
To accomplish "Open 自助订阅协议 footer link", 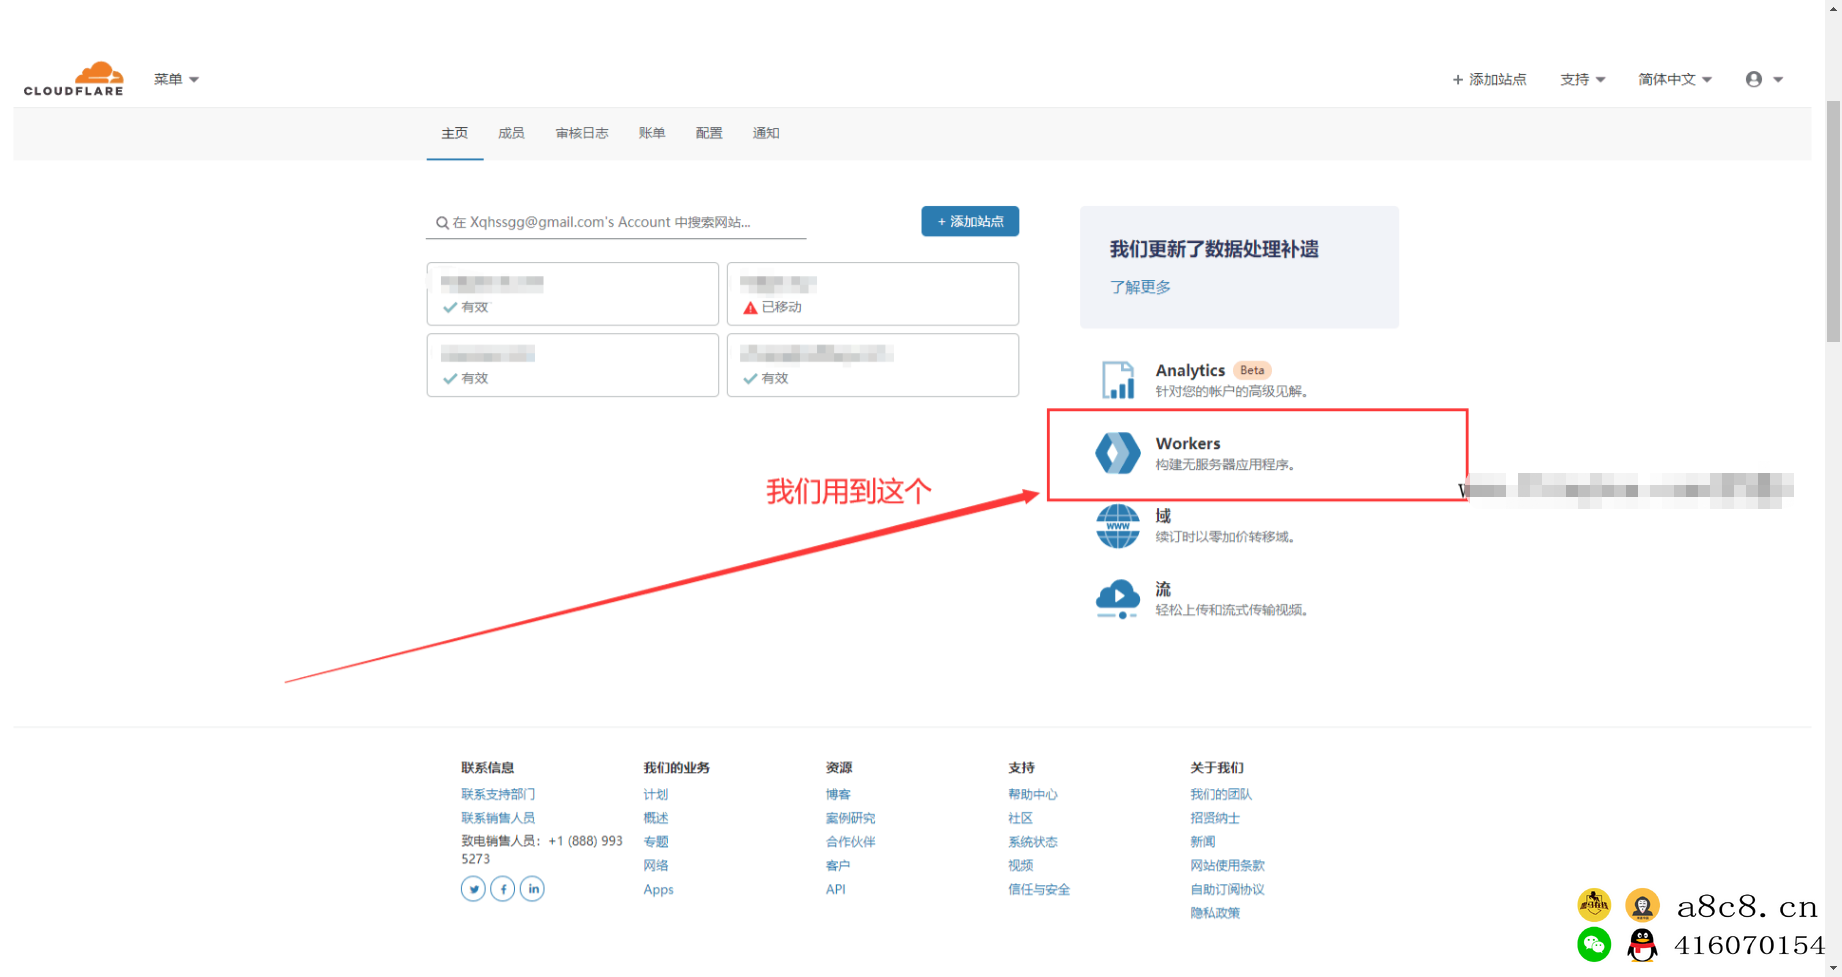I will coord(1227,889).
